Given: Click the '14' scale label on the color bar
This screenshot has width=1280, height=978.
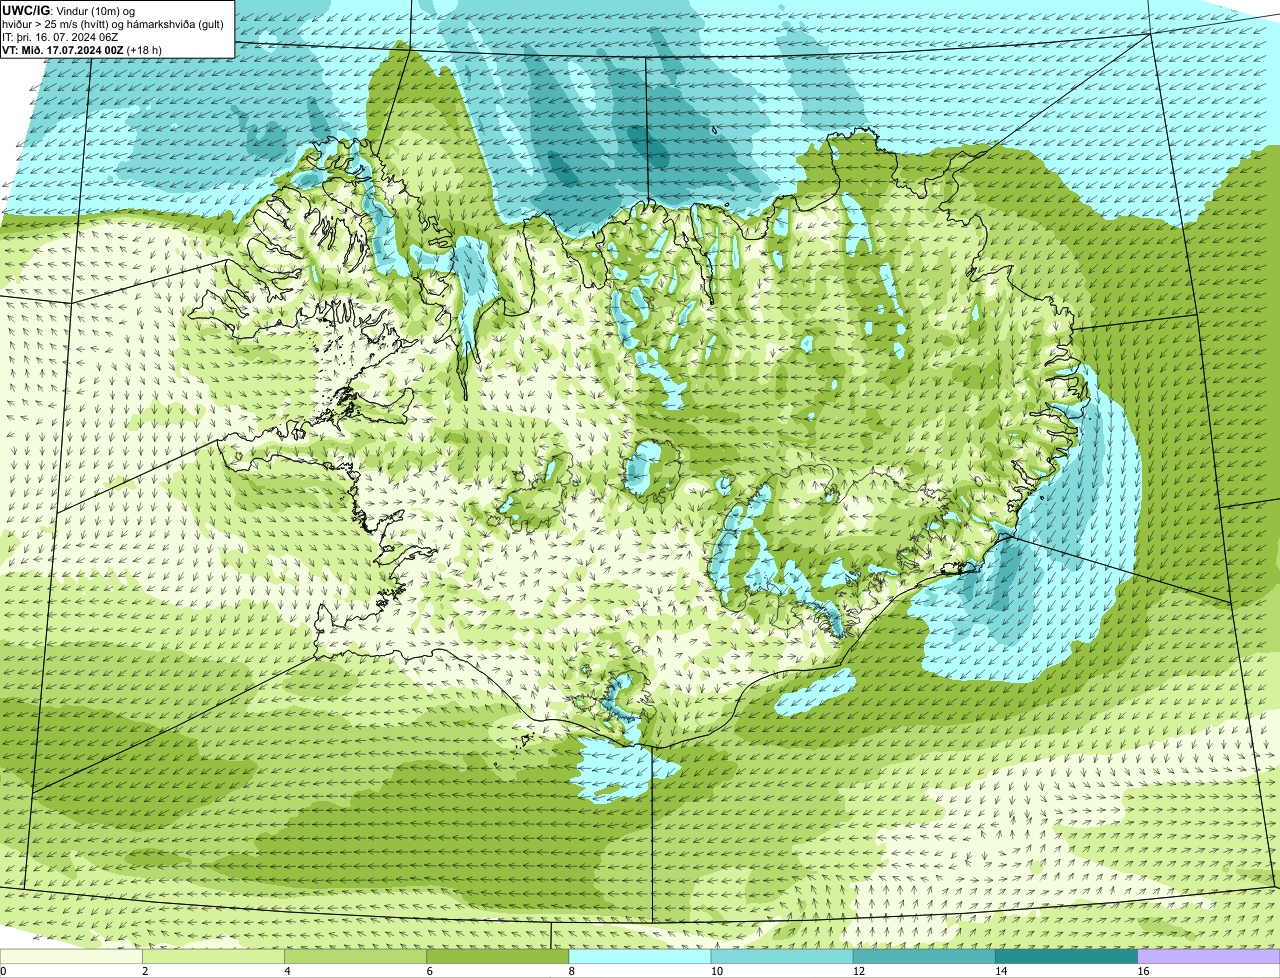Looking at the screenshot, I should [x=1000, y=971].
